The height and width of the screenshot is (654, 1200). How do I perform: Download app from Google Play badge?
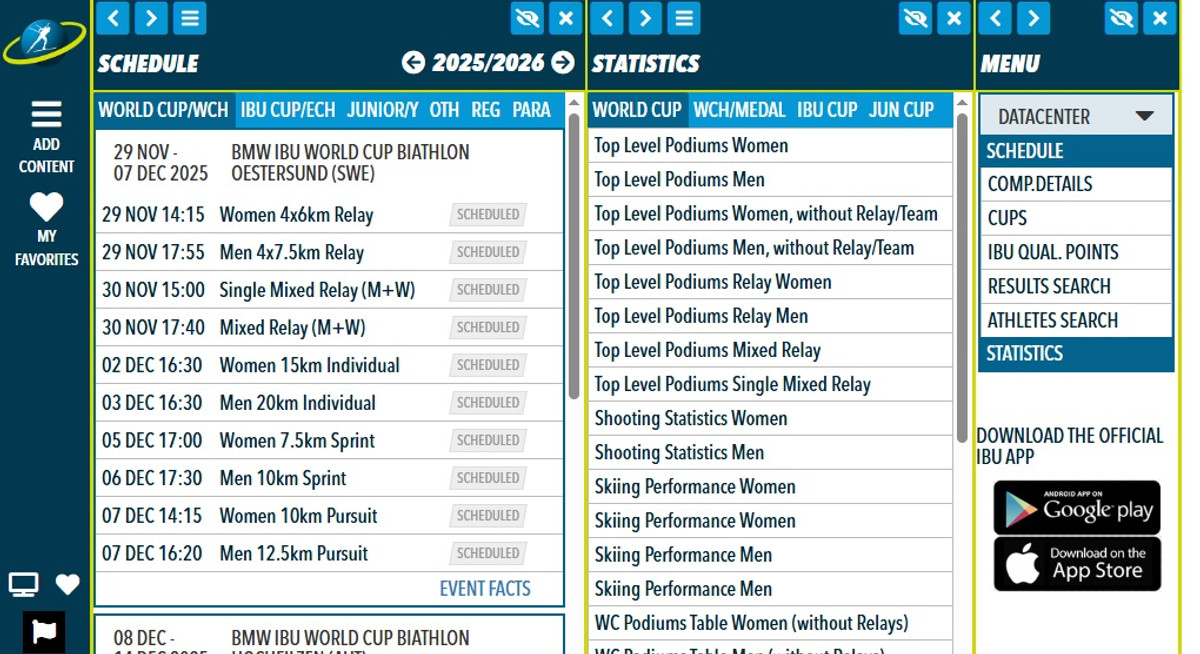[1076, 508]
